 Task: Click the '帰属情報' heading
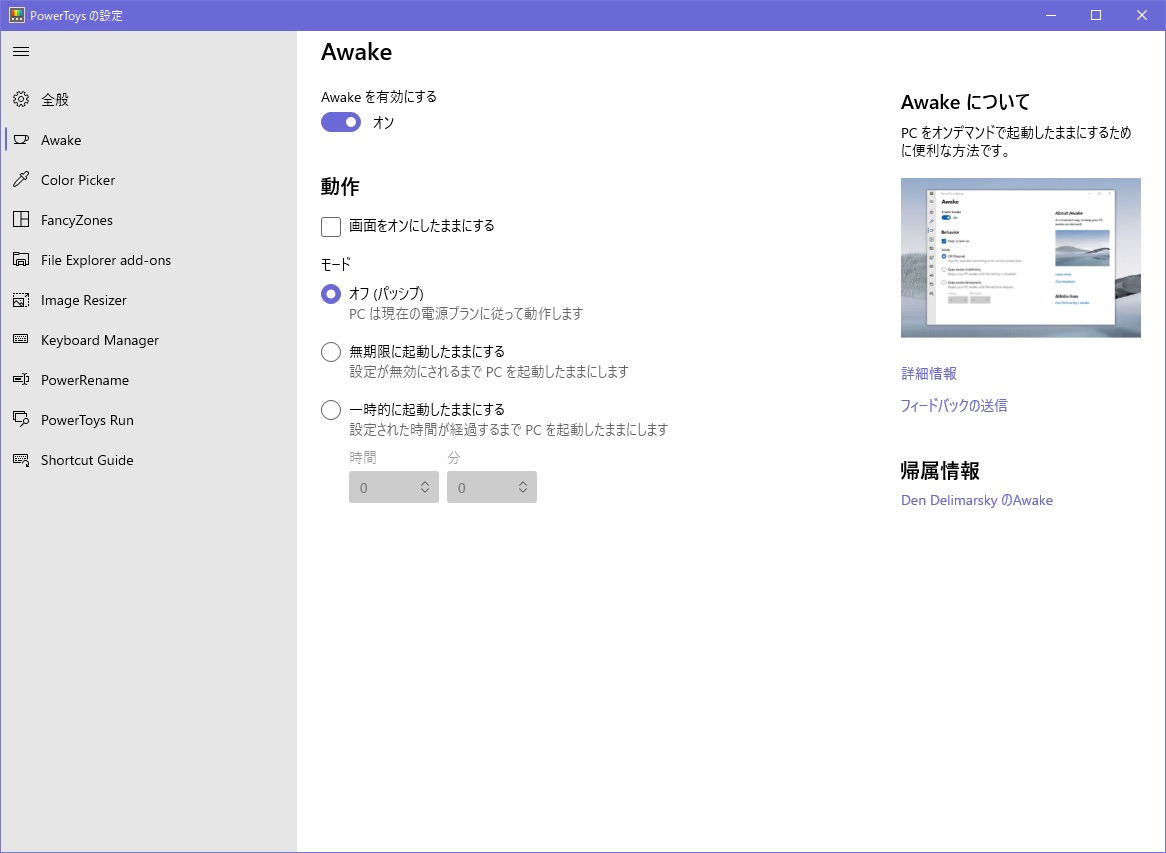940,471
